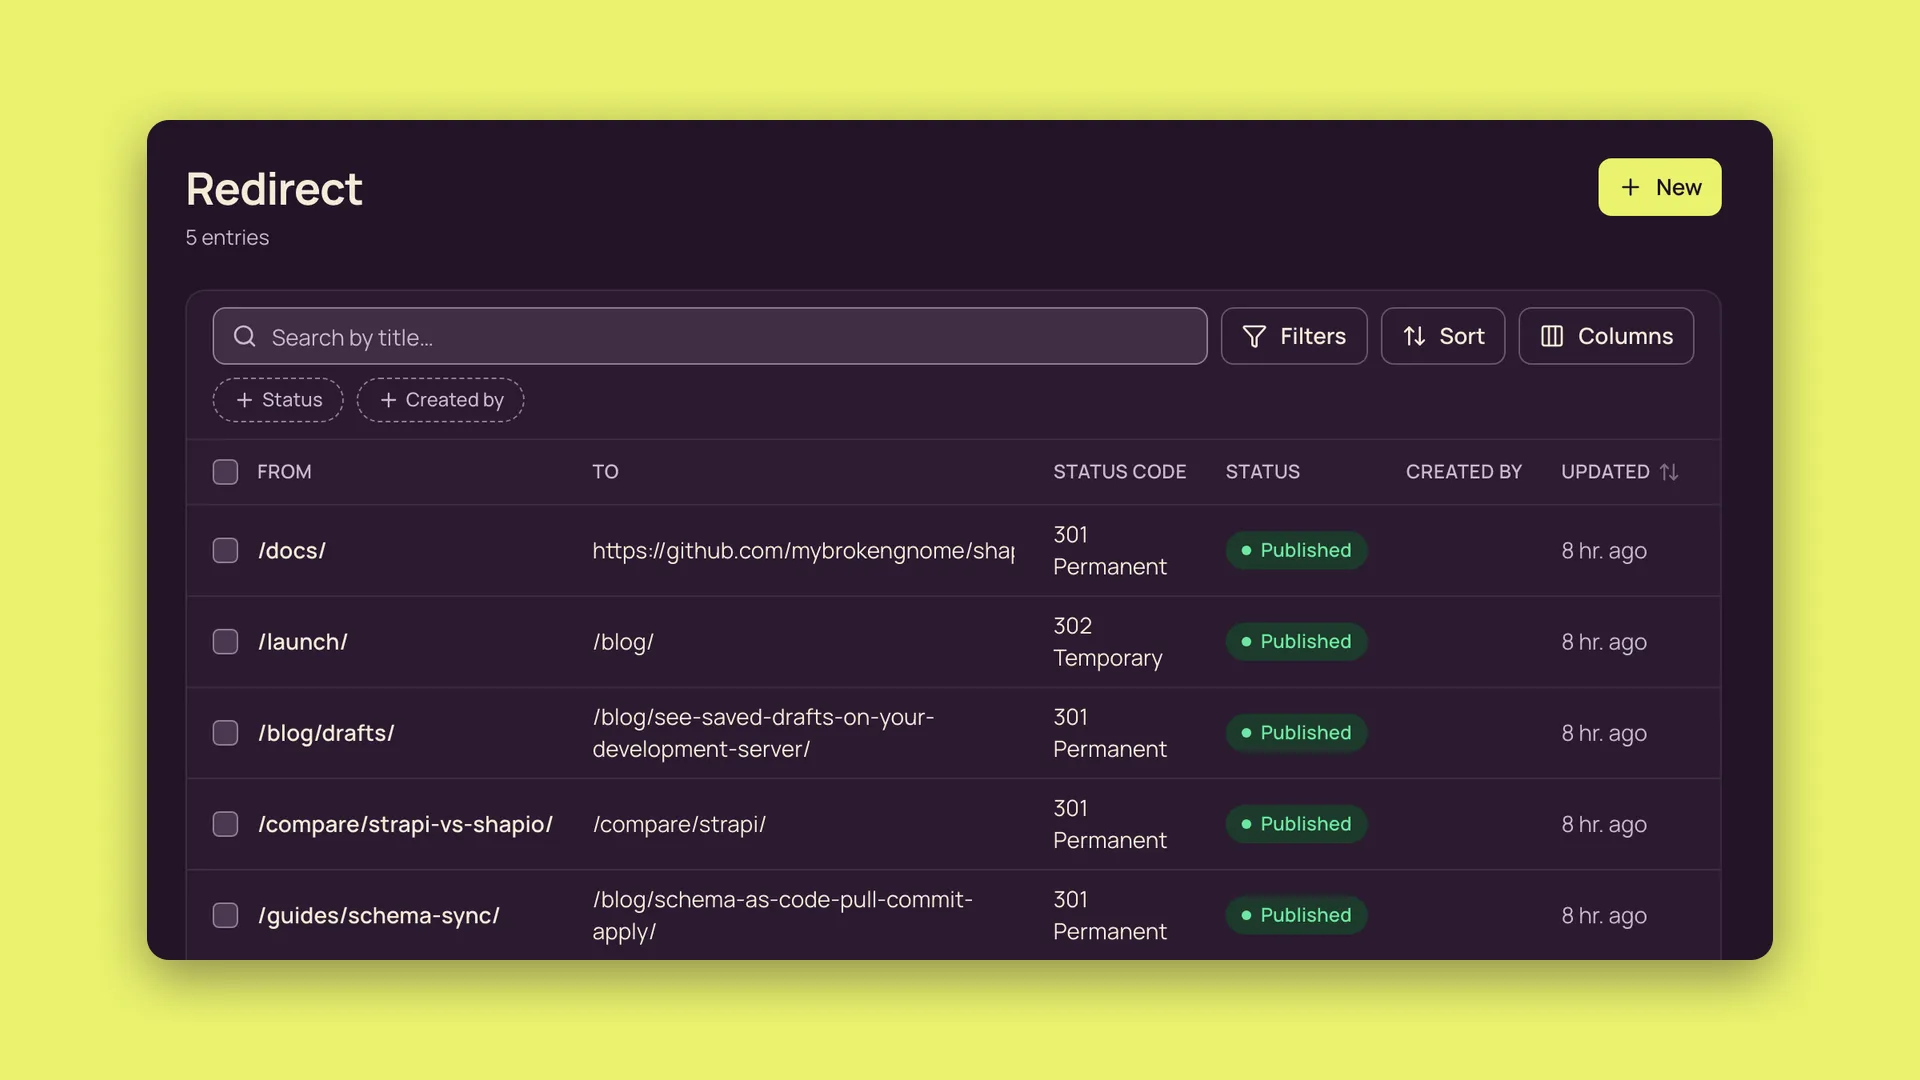Click plus icon on Created by chip
Screen dimensions: 1920x1080
pyautogui.click(x=388, y=400)
